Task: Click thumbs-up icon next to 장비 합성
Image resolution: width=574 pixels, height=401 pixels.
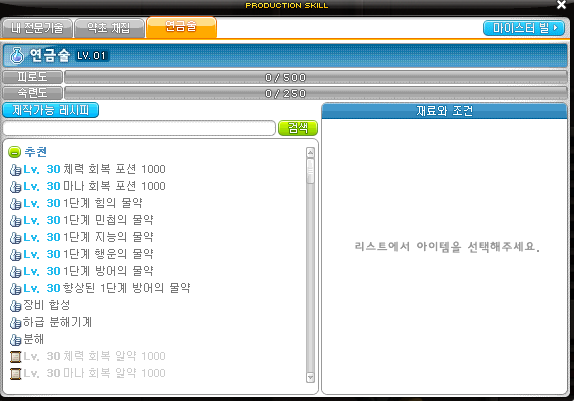Action: click(x=15, y=306)
